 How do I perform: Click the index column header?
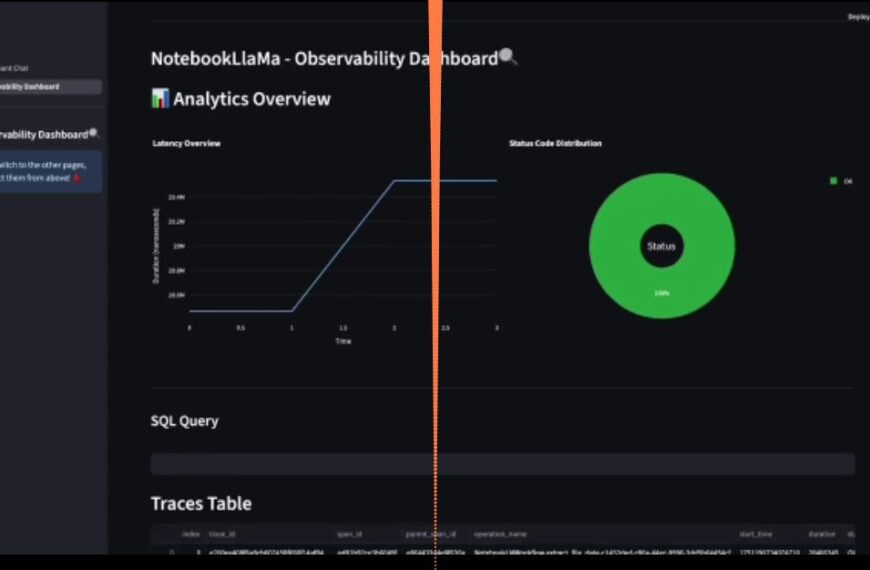[x=191, y=534]
